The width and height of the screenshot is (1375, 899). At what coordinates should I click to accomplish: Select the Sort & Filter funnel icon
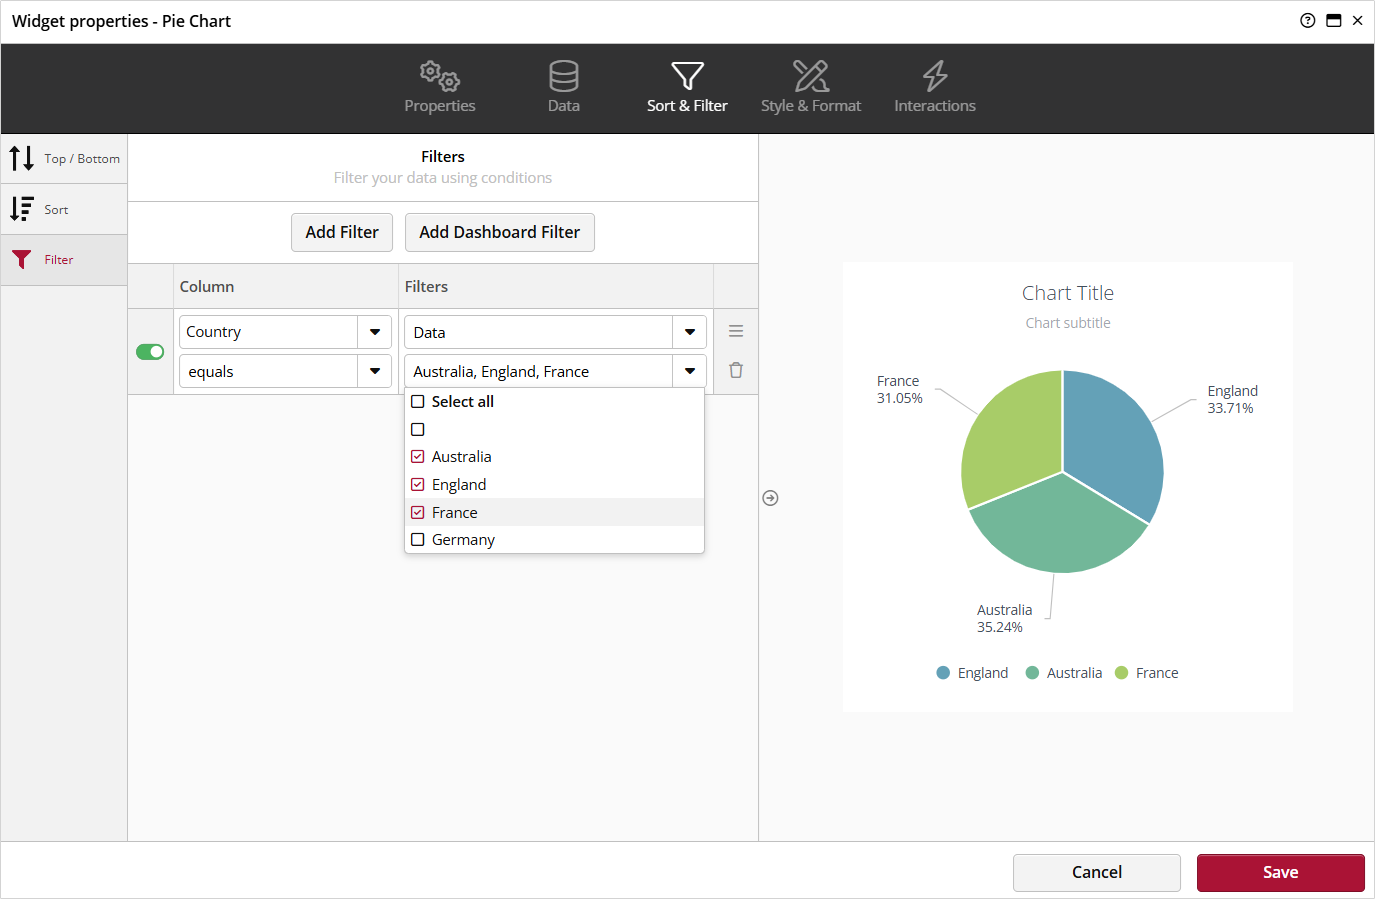tap(687, 76)
